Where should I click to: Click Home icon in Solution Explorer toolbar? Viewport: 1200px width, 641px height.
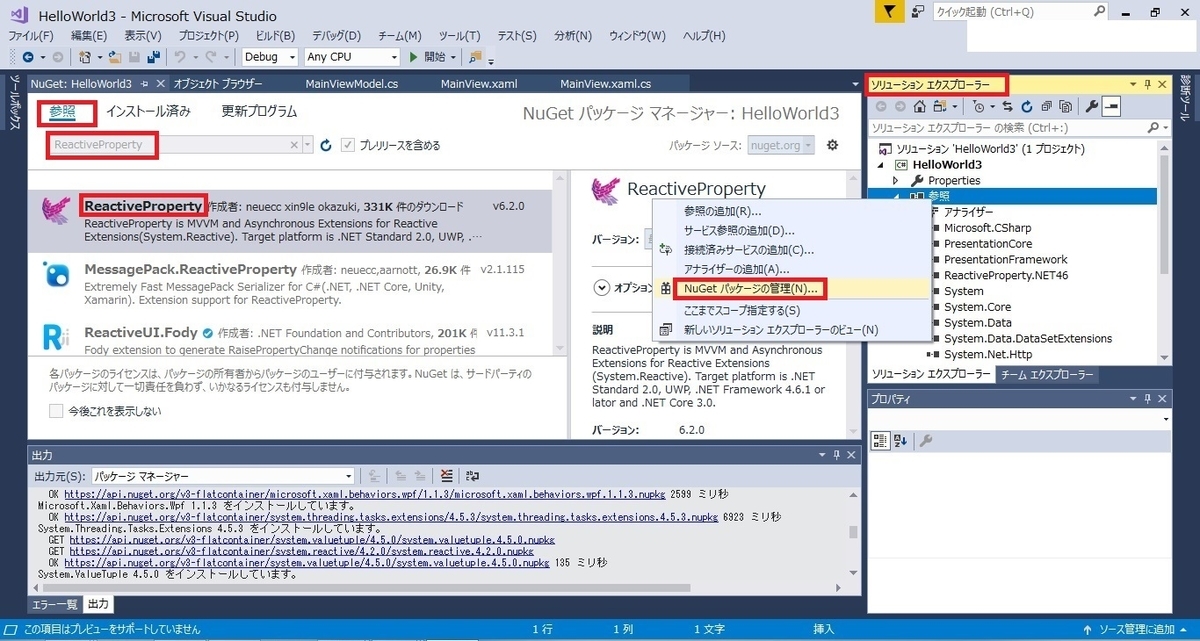(x=918, y=106)
